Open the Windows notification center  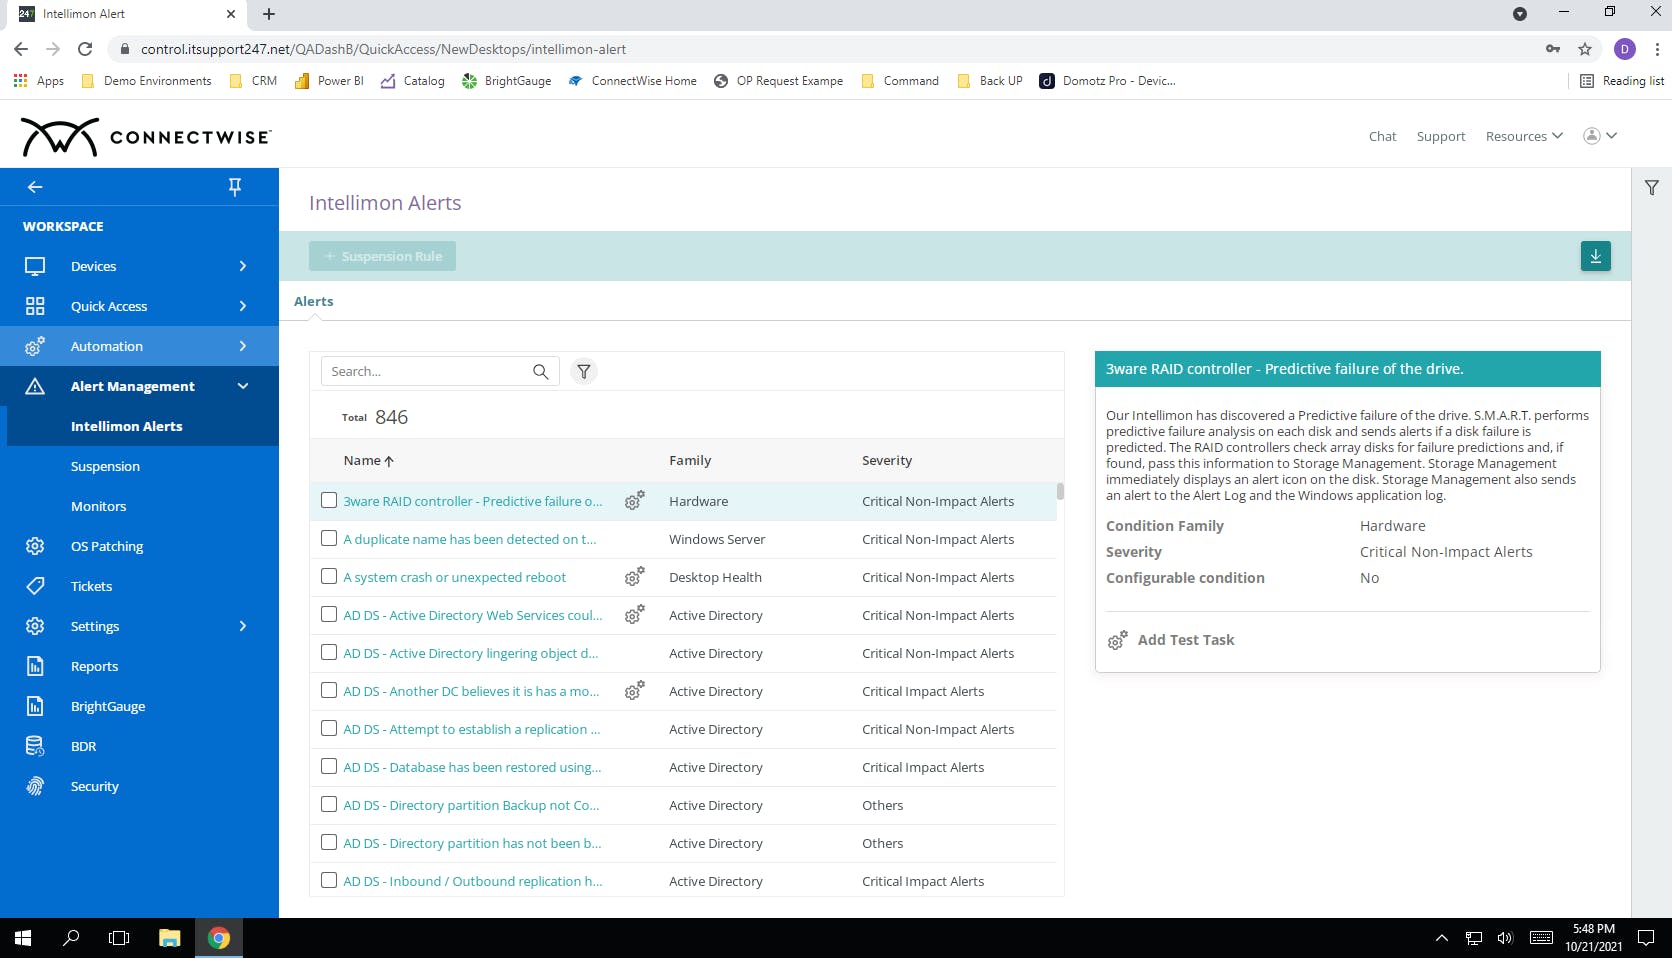[x=1646, y=938]
